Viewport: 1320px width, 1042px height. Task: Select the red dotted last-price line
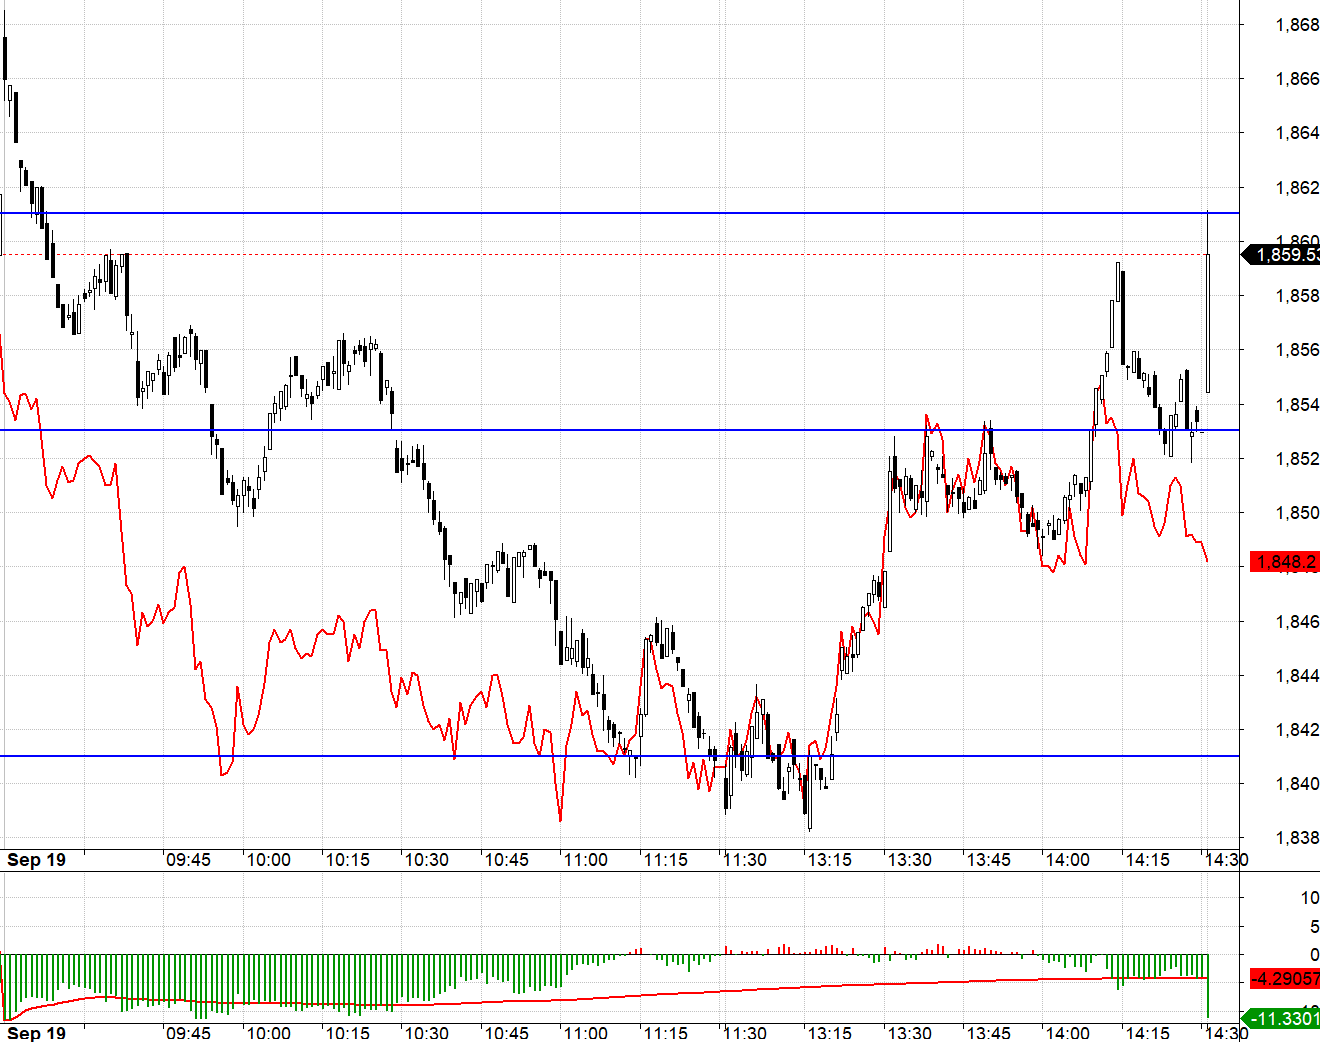click(x=620, y=255)
